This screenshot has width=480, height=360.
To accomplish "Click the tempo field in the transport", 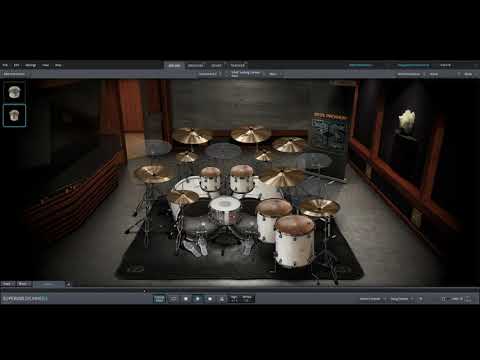I will 247,299.
